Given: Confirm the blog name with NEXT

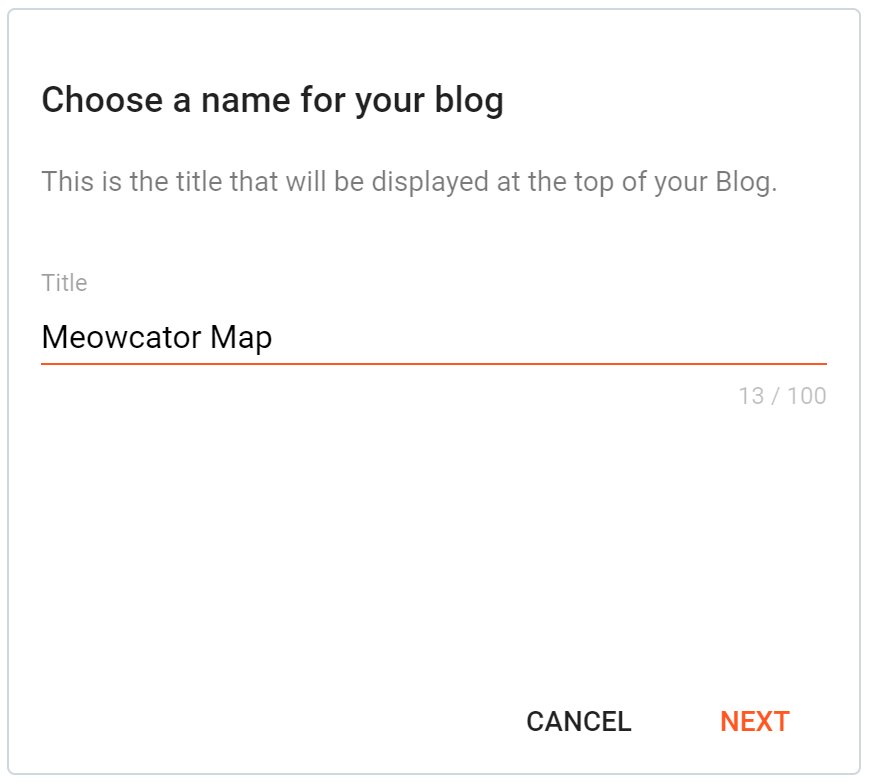Looking at the screenshot, I should (x=754, y=721).
